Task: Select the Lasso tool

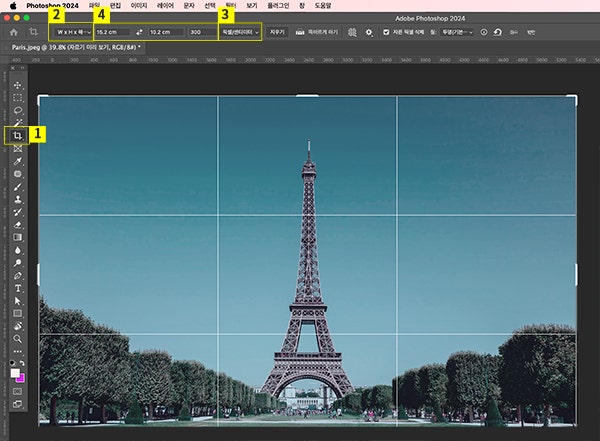Action: click(18, 110)
